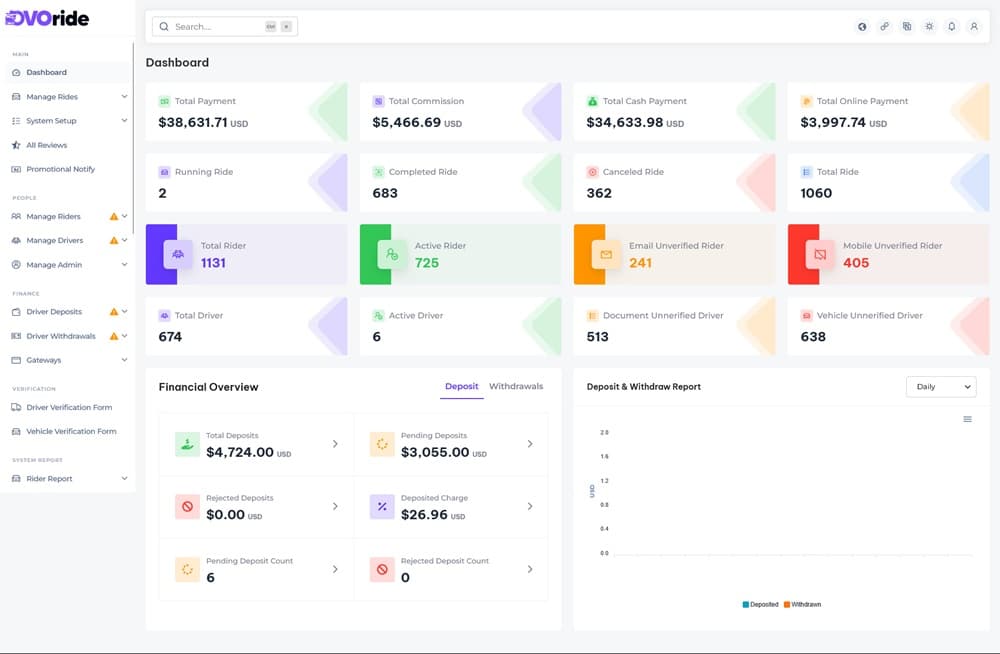Click the OVOride logo

coord(47,19)
